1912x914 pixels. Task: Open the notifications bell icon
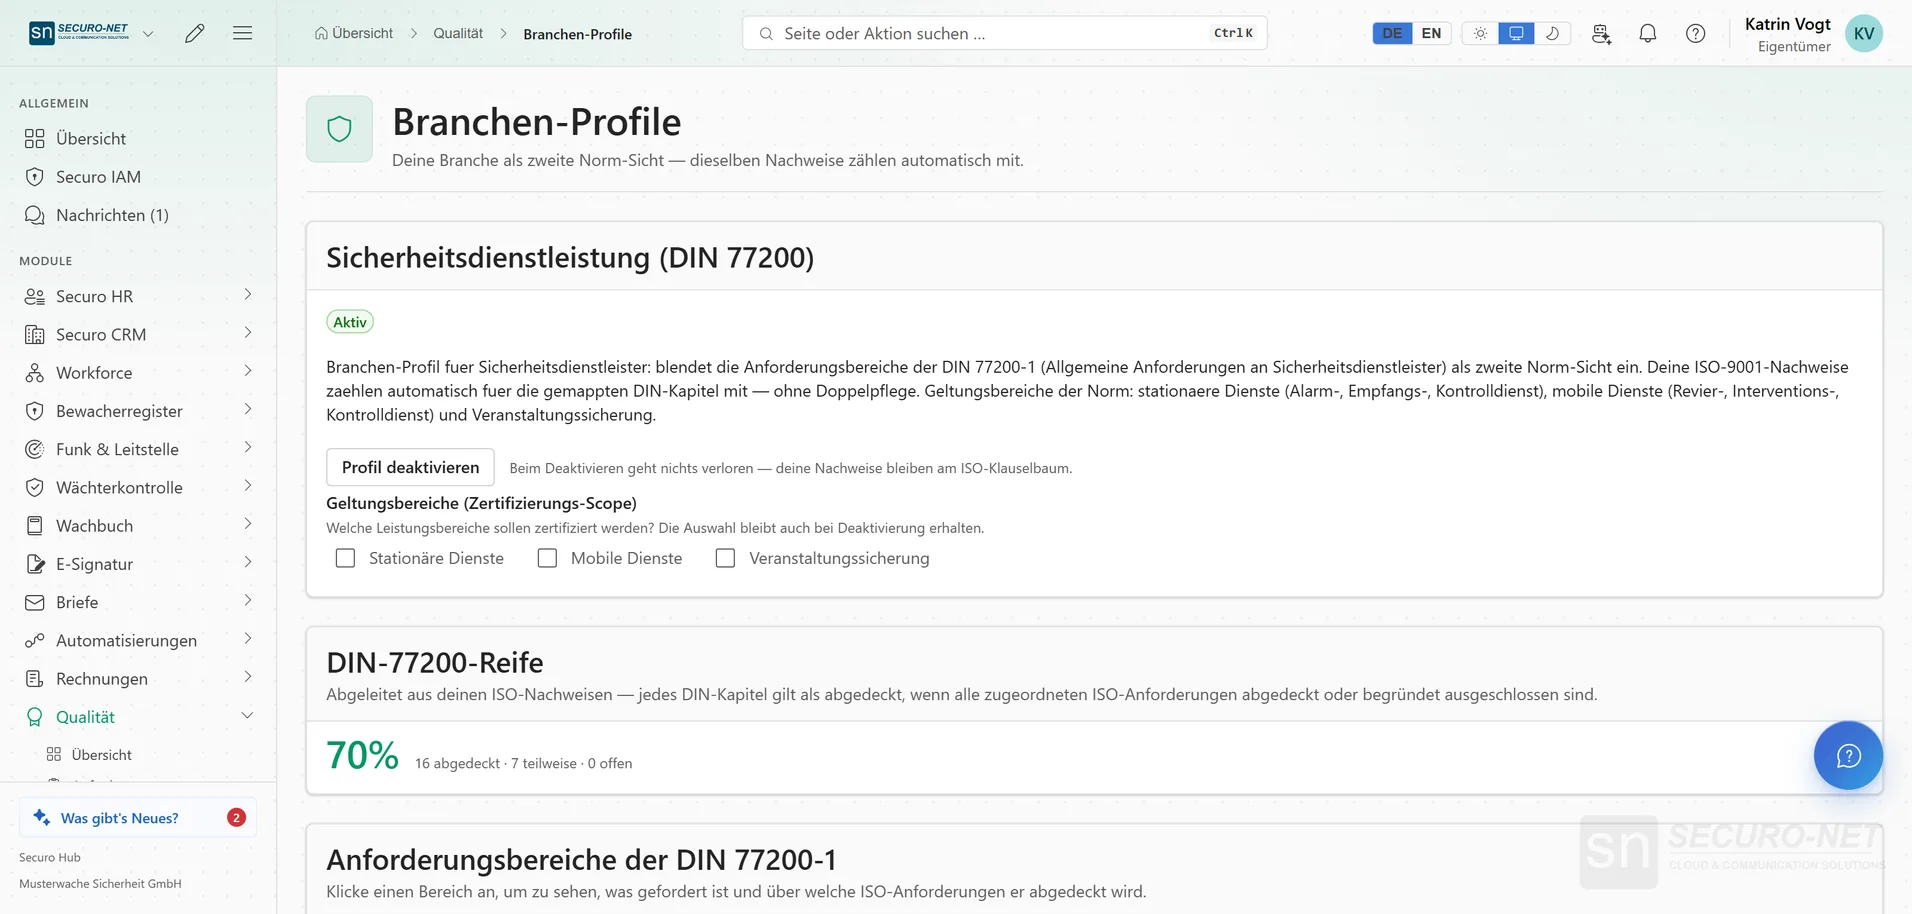tap(1648, 33)
